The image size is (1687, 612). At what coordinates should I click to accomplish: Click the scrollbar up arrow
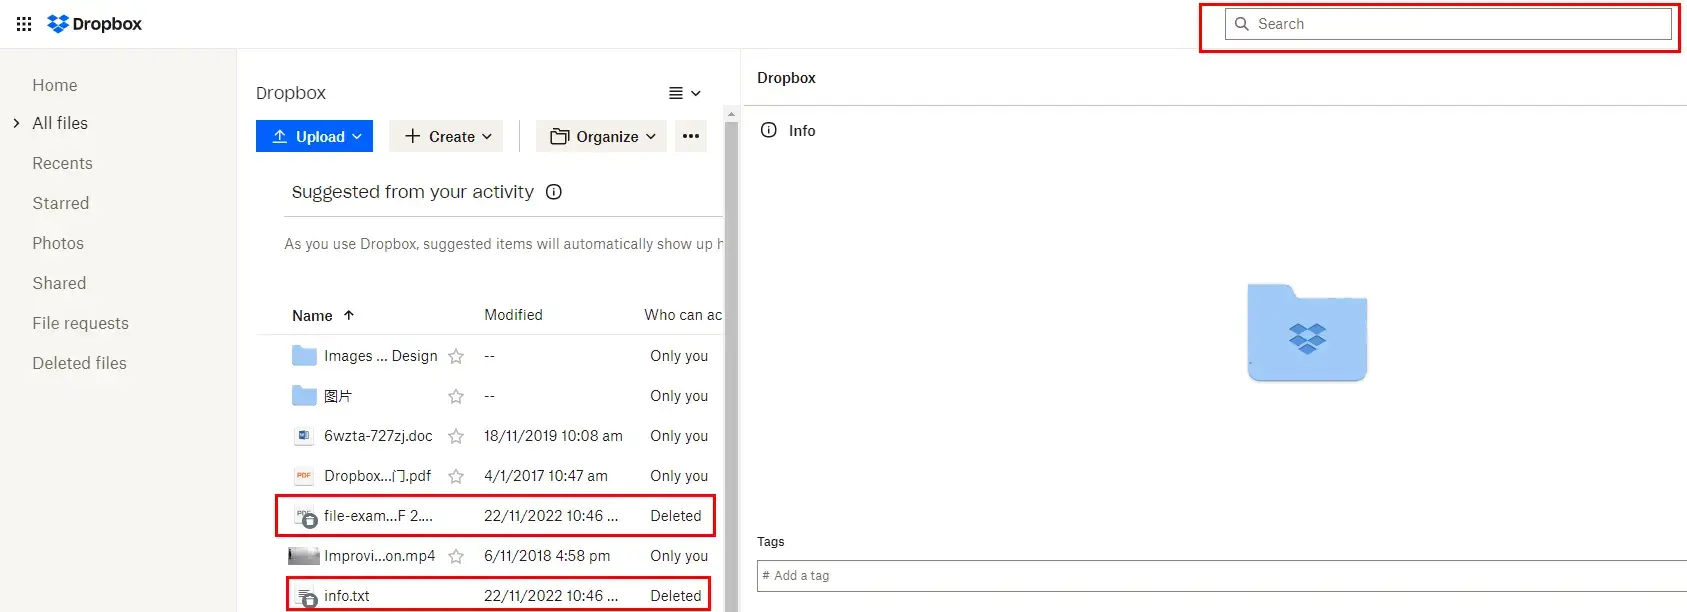[x=731, y=114]
